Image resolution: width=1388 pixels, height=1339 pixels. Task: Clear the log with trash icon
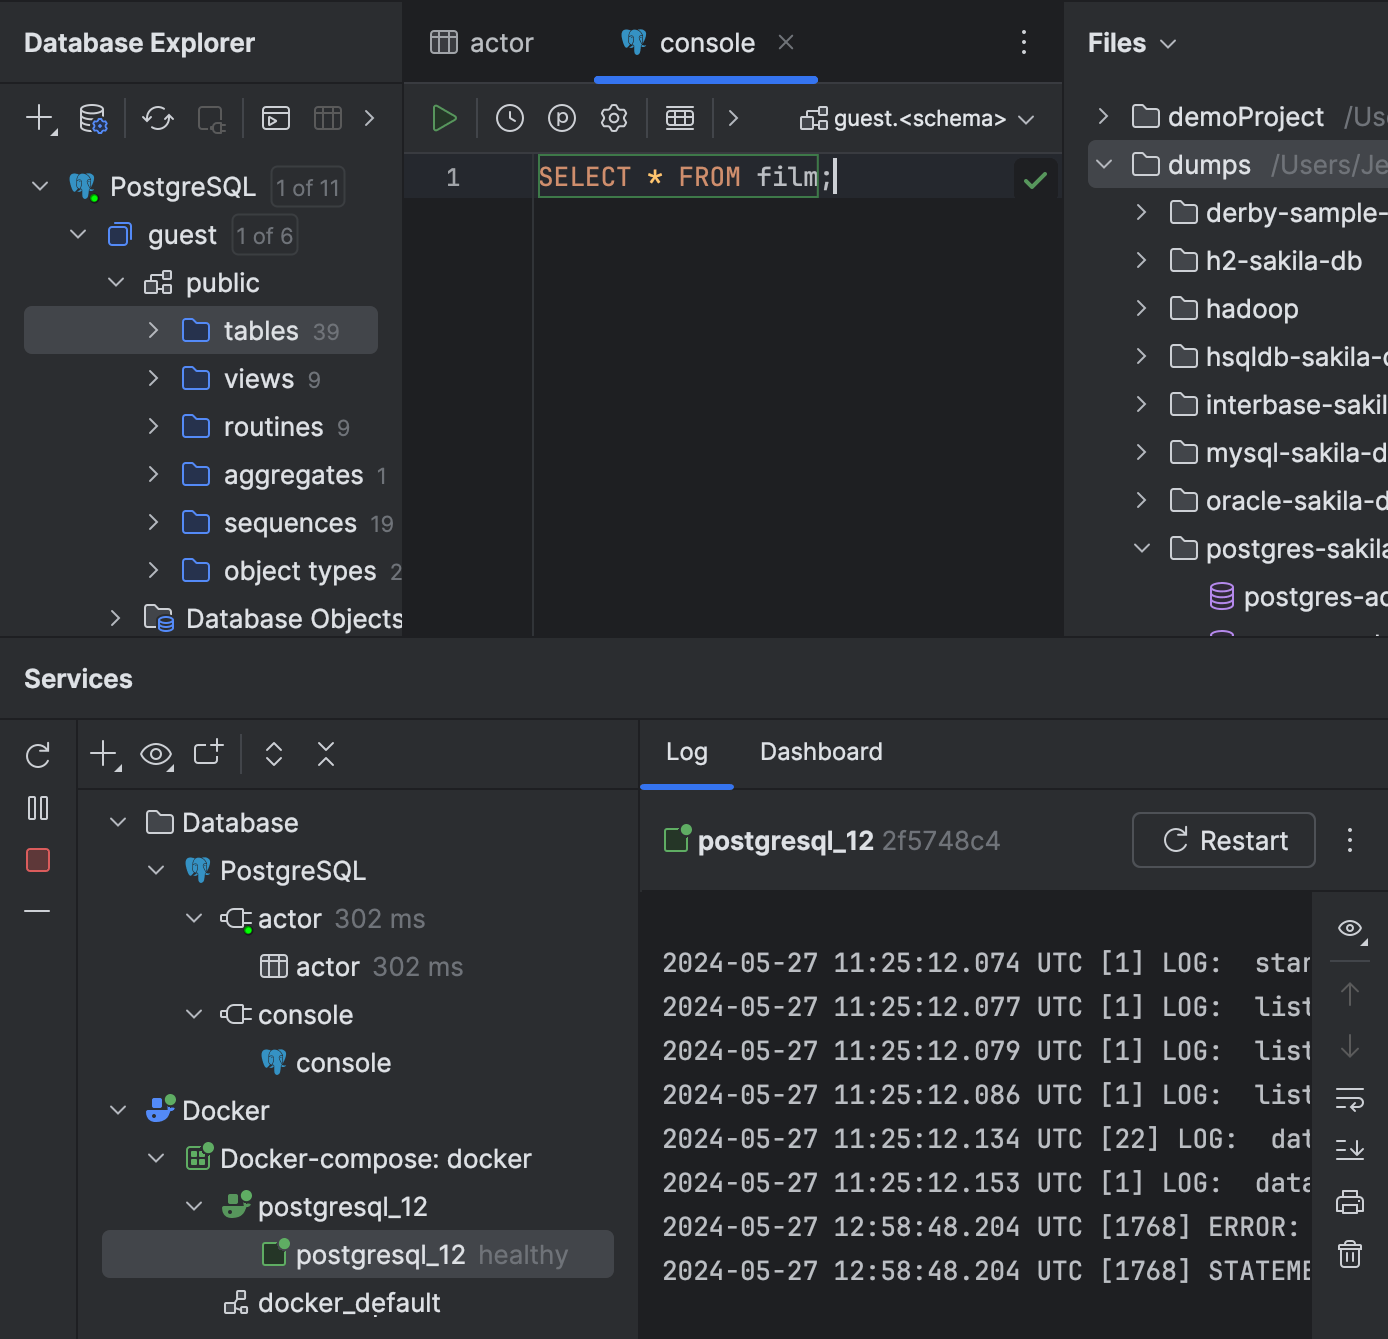coord(1349,1253)
